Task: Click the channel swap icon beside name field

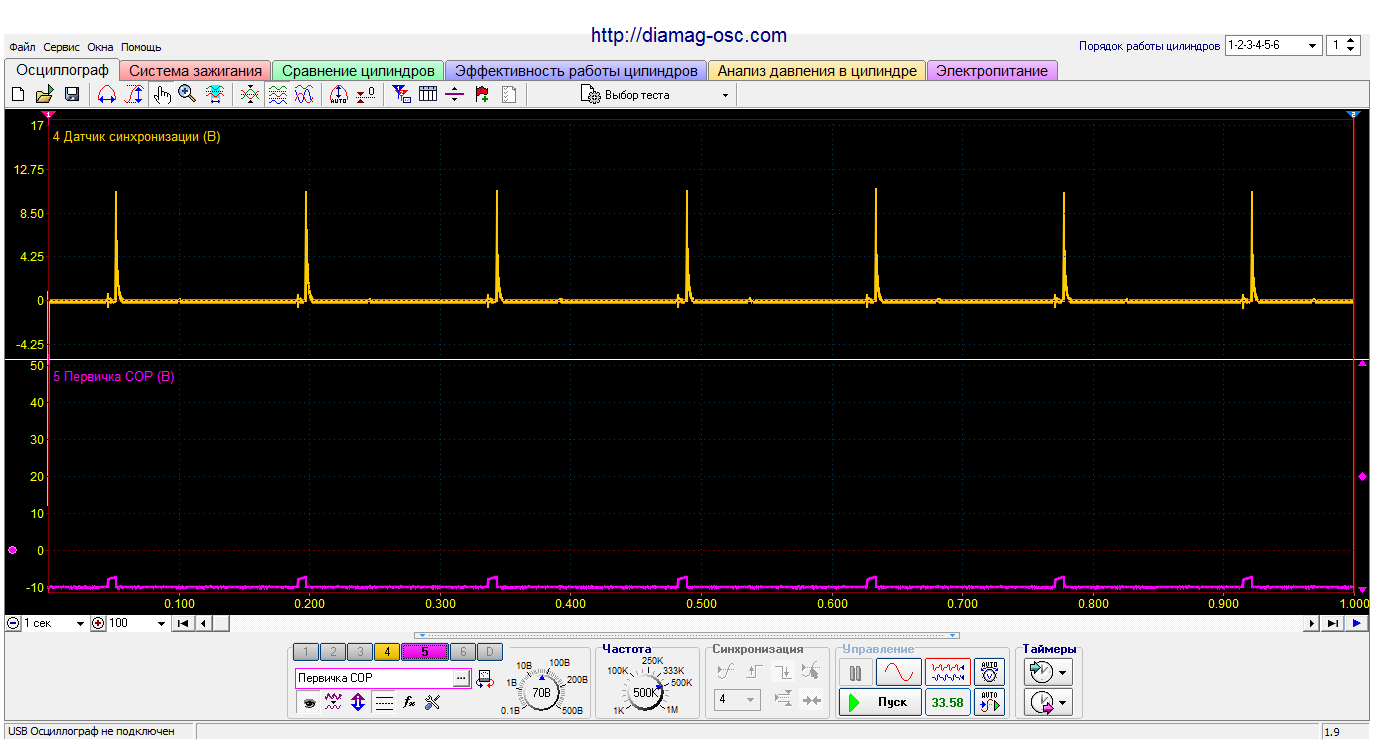Action: tap(485, 679)
